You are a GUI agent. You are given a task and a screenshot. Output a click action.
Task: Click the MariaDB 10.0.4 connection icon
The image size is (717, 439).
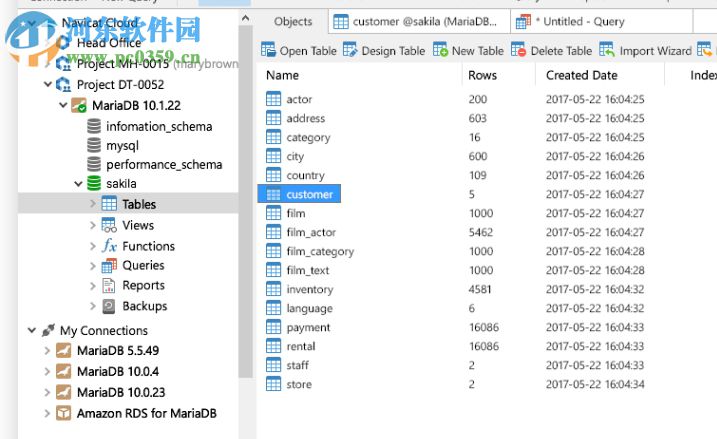coord(64,371)
